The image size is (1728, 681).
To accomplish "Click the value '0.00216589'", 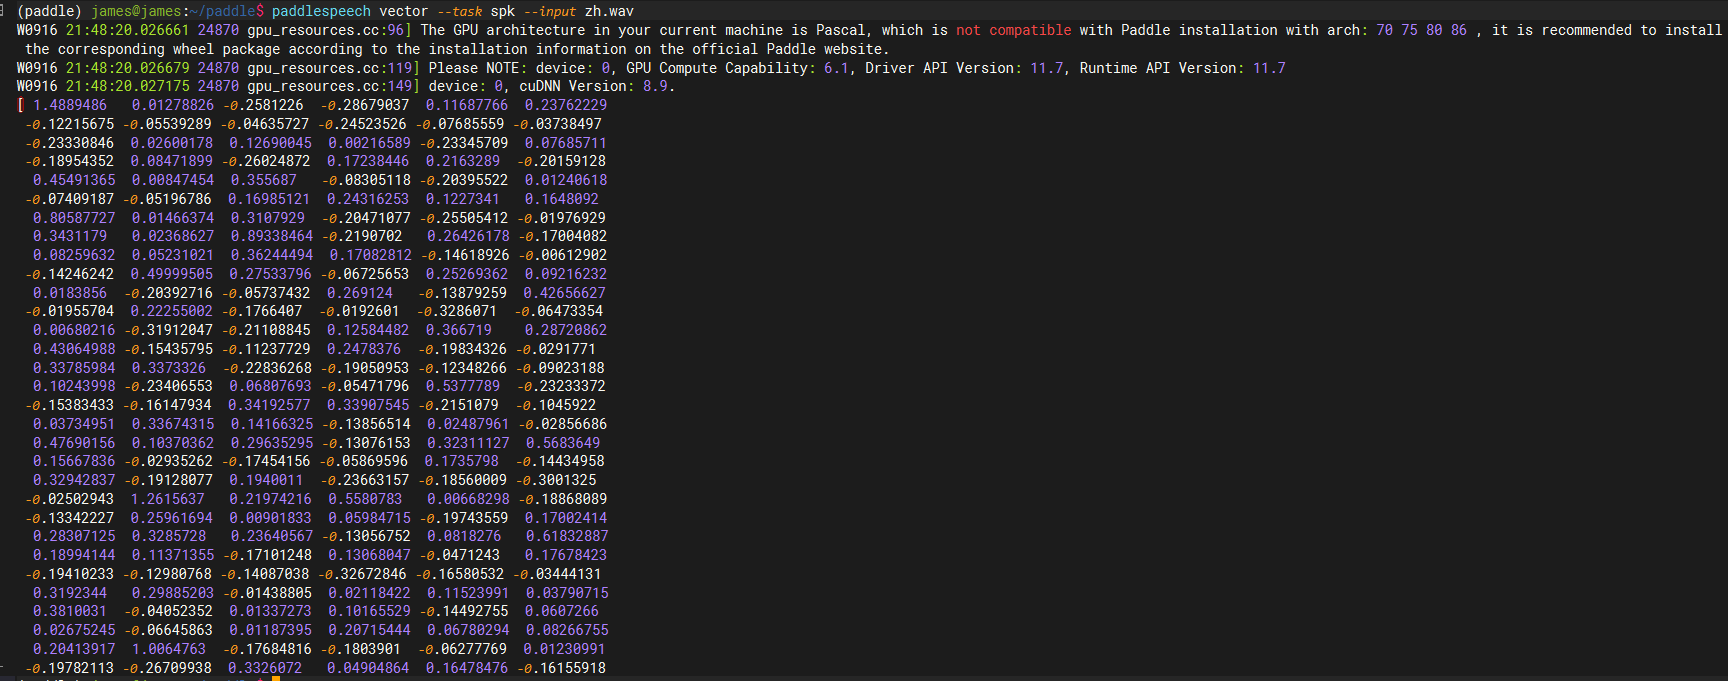I will click(370, 143).
